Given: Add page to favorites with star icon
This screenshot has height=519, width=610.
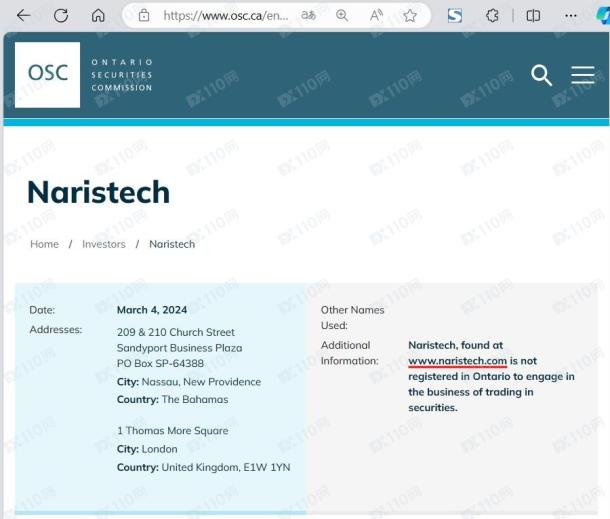Looking at the screenshot, I should (x=410, y=16).
